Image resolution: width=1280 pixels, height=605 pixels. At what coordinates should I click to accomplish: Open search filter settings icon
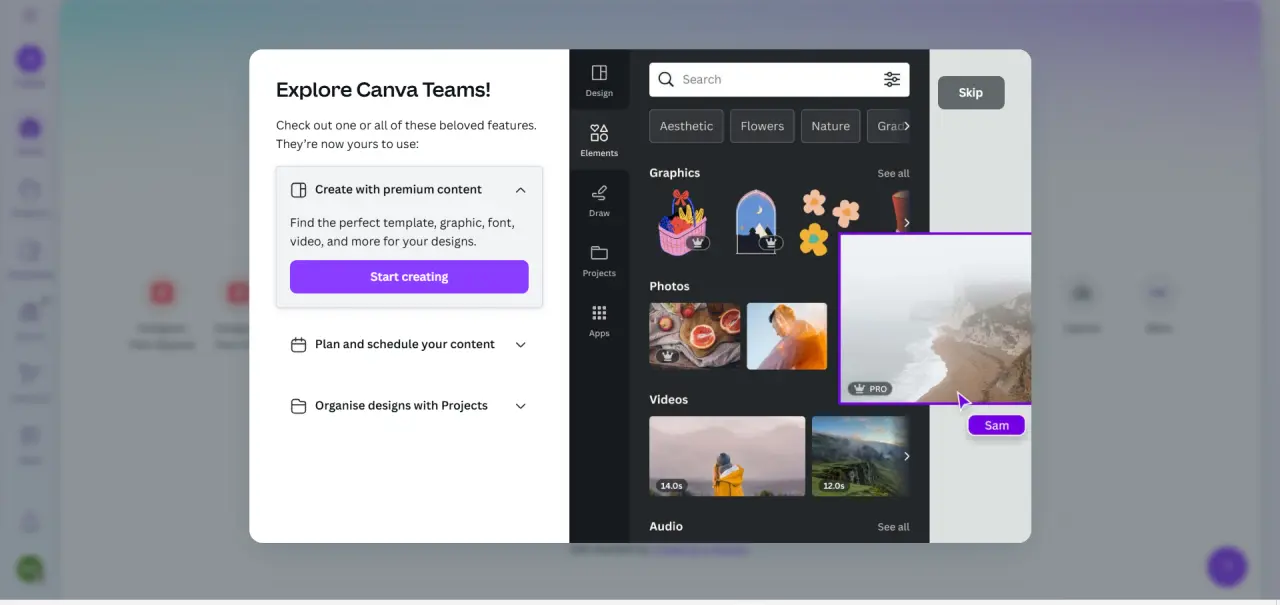(x=892, y=79)
